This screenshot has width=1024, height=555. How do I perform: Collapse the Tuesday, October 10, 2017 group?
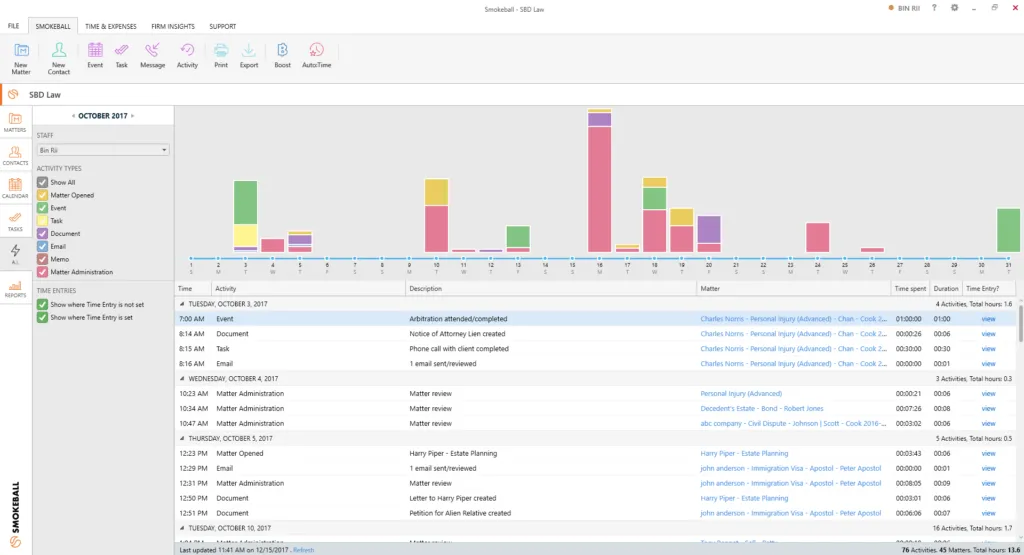pyautogui.click(x=182, y=528)
